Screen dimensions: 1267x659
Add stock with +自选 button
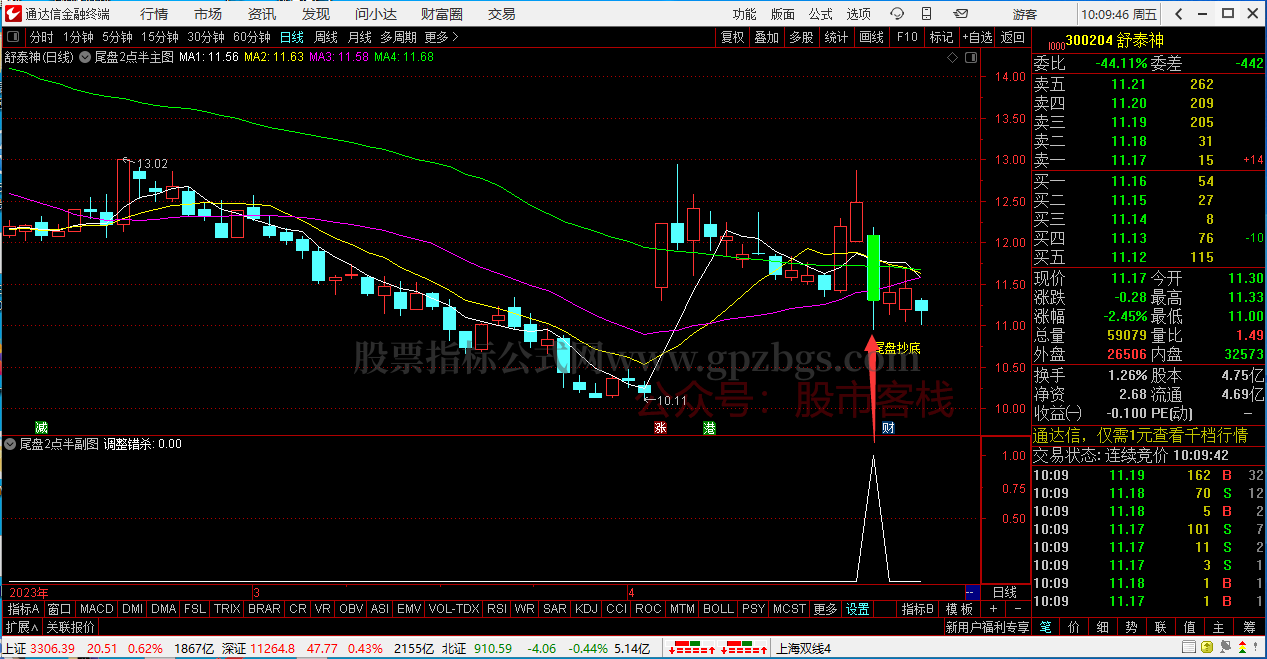click(977, 37)
